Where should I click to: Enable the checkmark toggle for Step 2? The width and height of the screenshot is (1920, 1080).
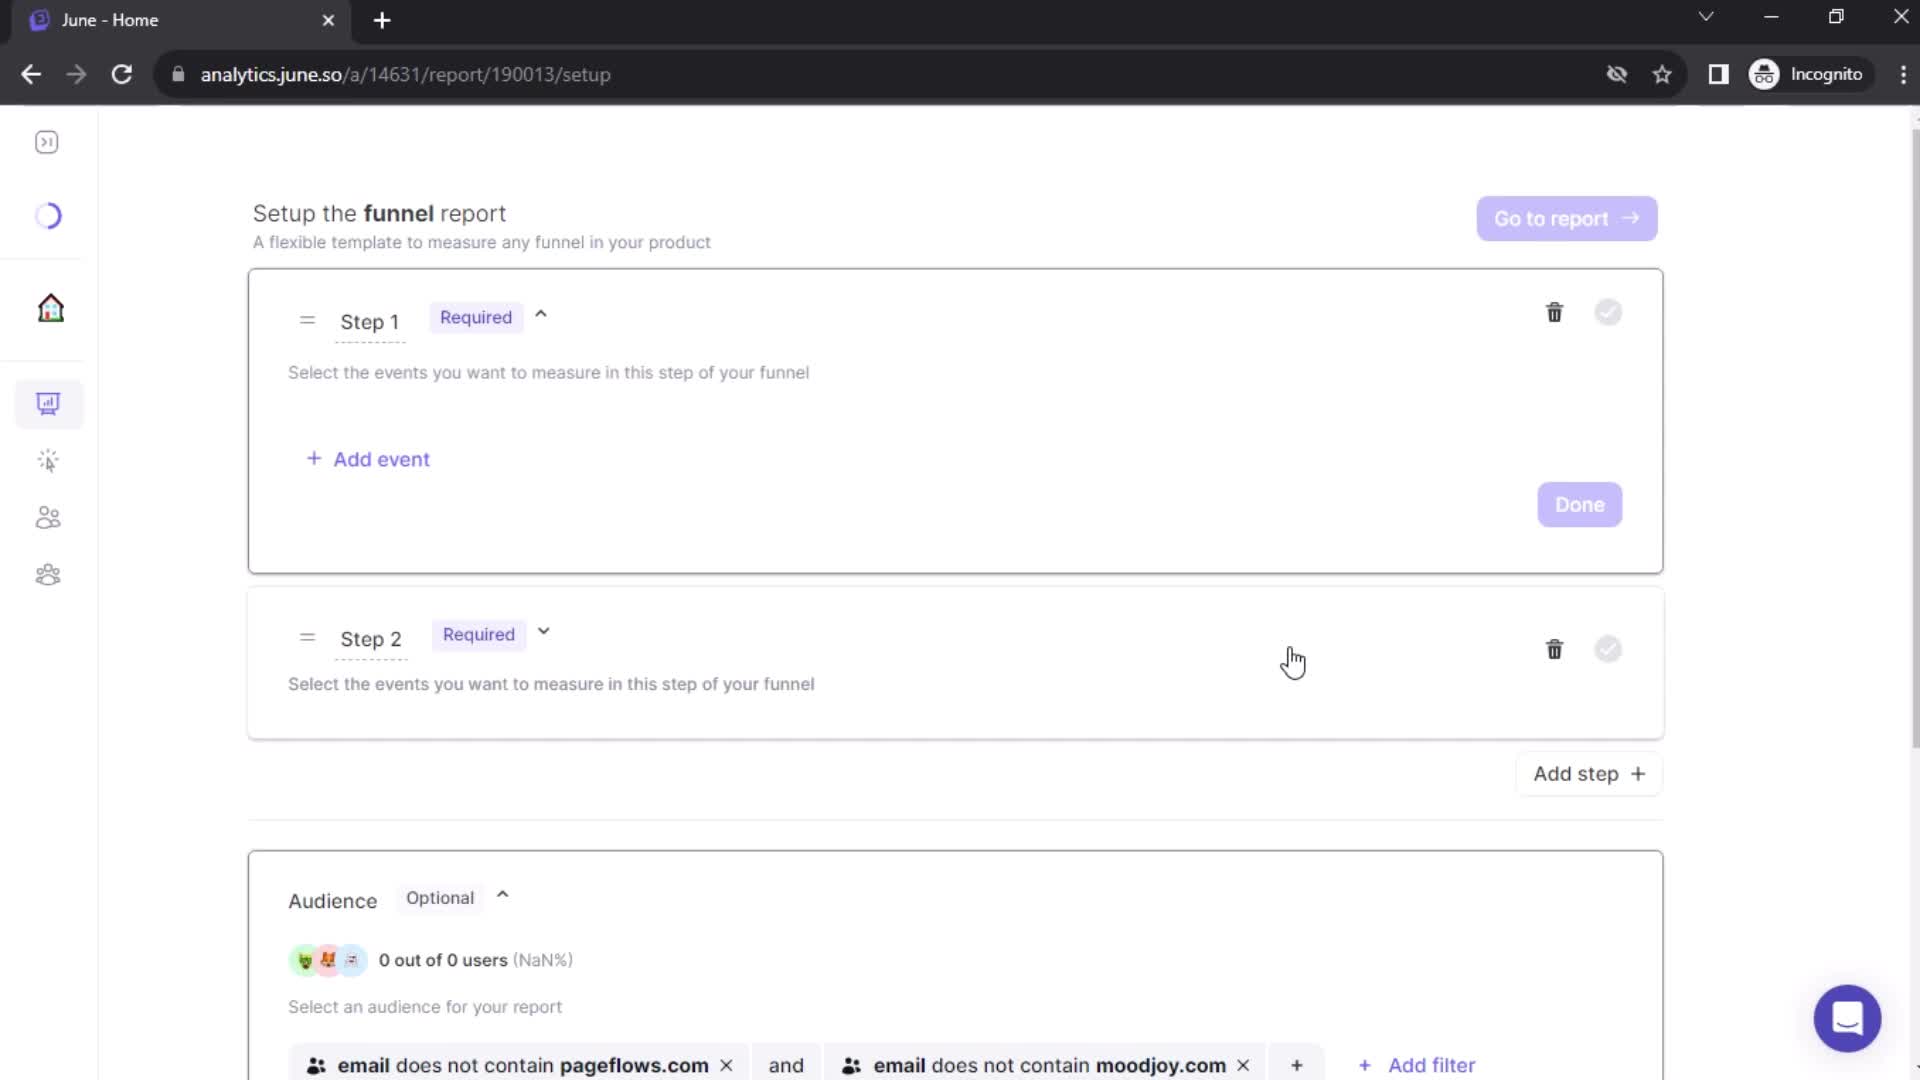coord(1607,647)
